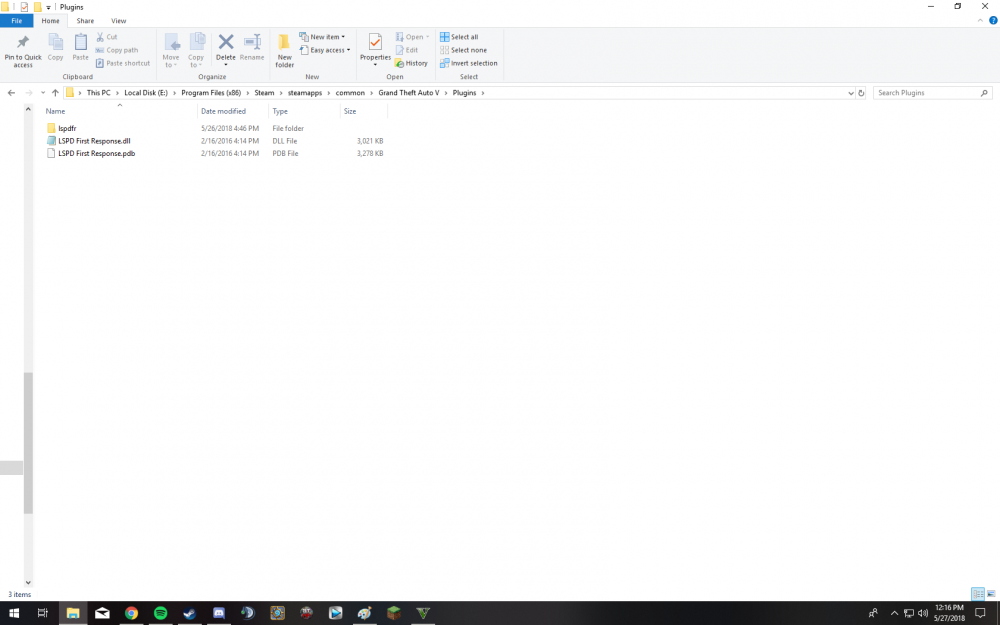
Task: Select LSPD First Response.pdb file
Action: (97, 154)
